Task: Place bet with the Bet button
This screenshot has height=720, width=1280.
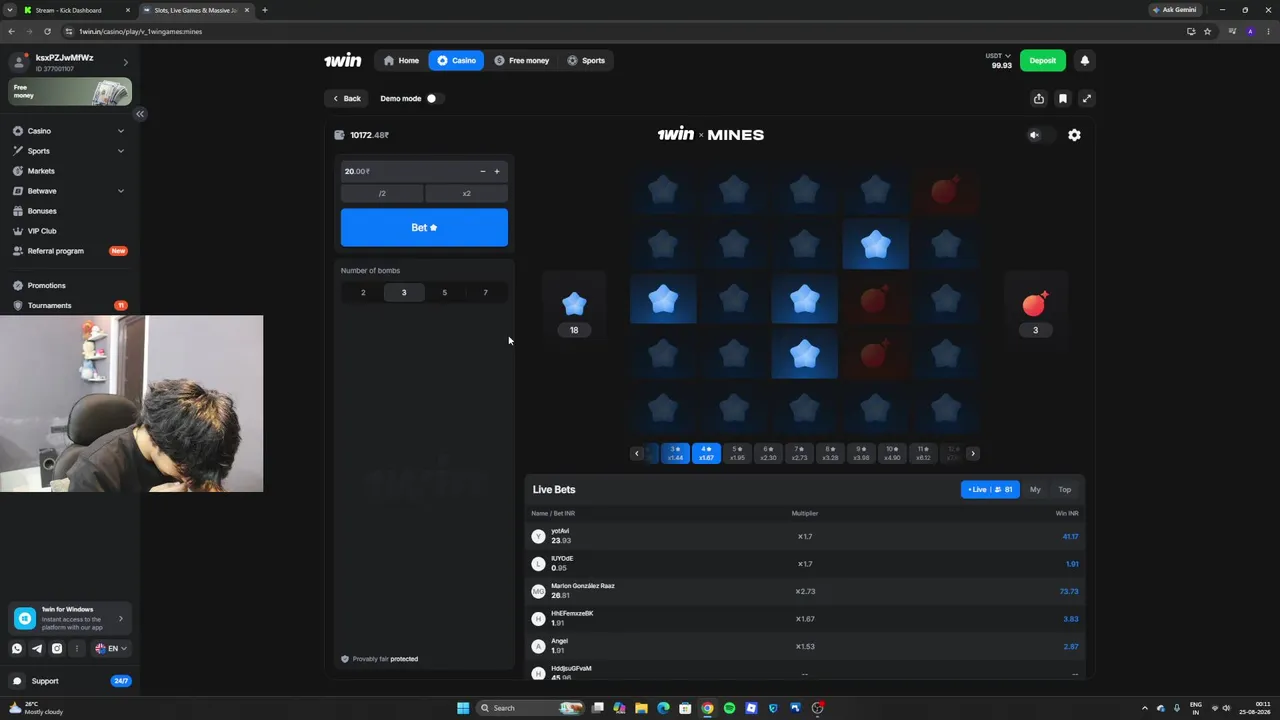Action: (x=424, y=228)
